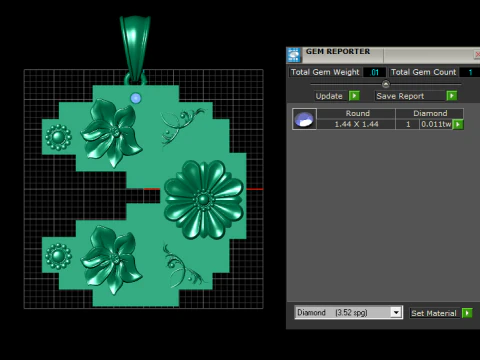
Task: Close the Gem Reporter panel
Action: coord(477,54)
